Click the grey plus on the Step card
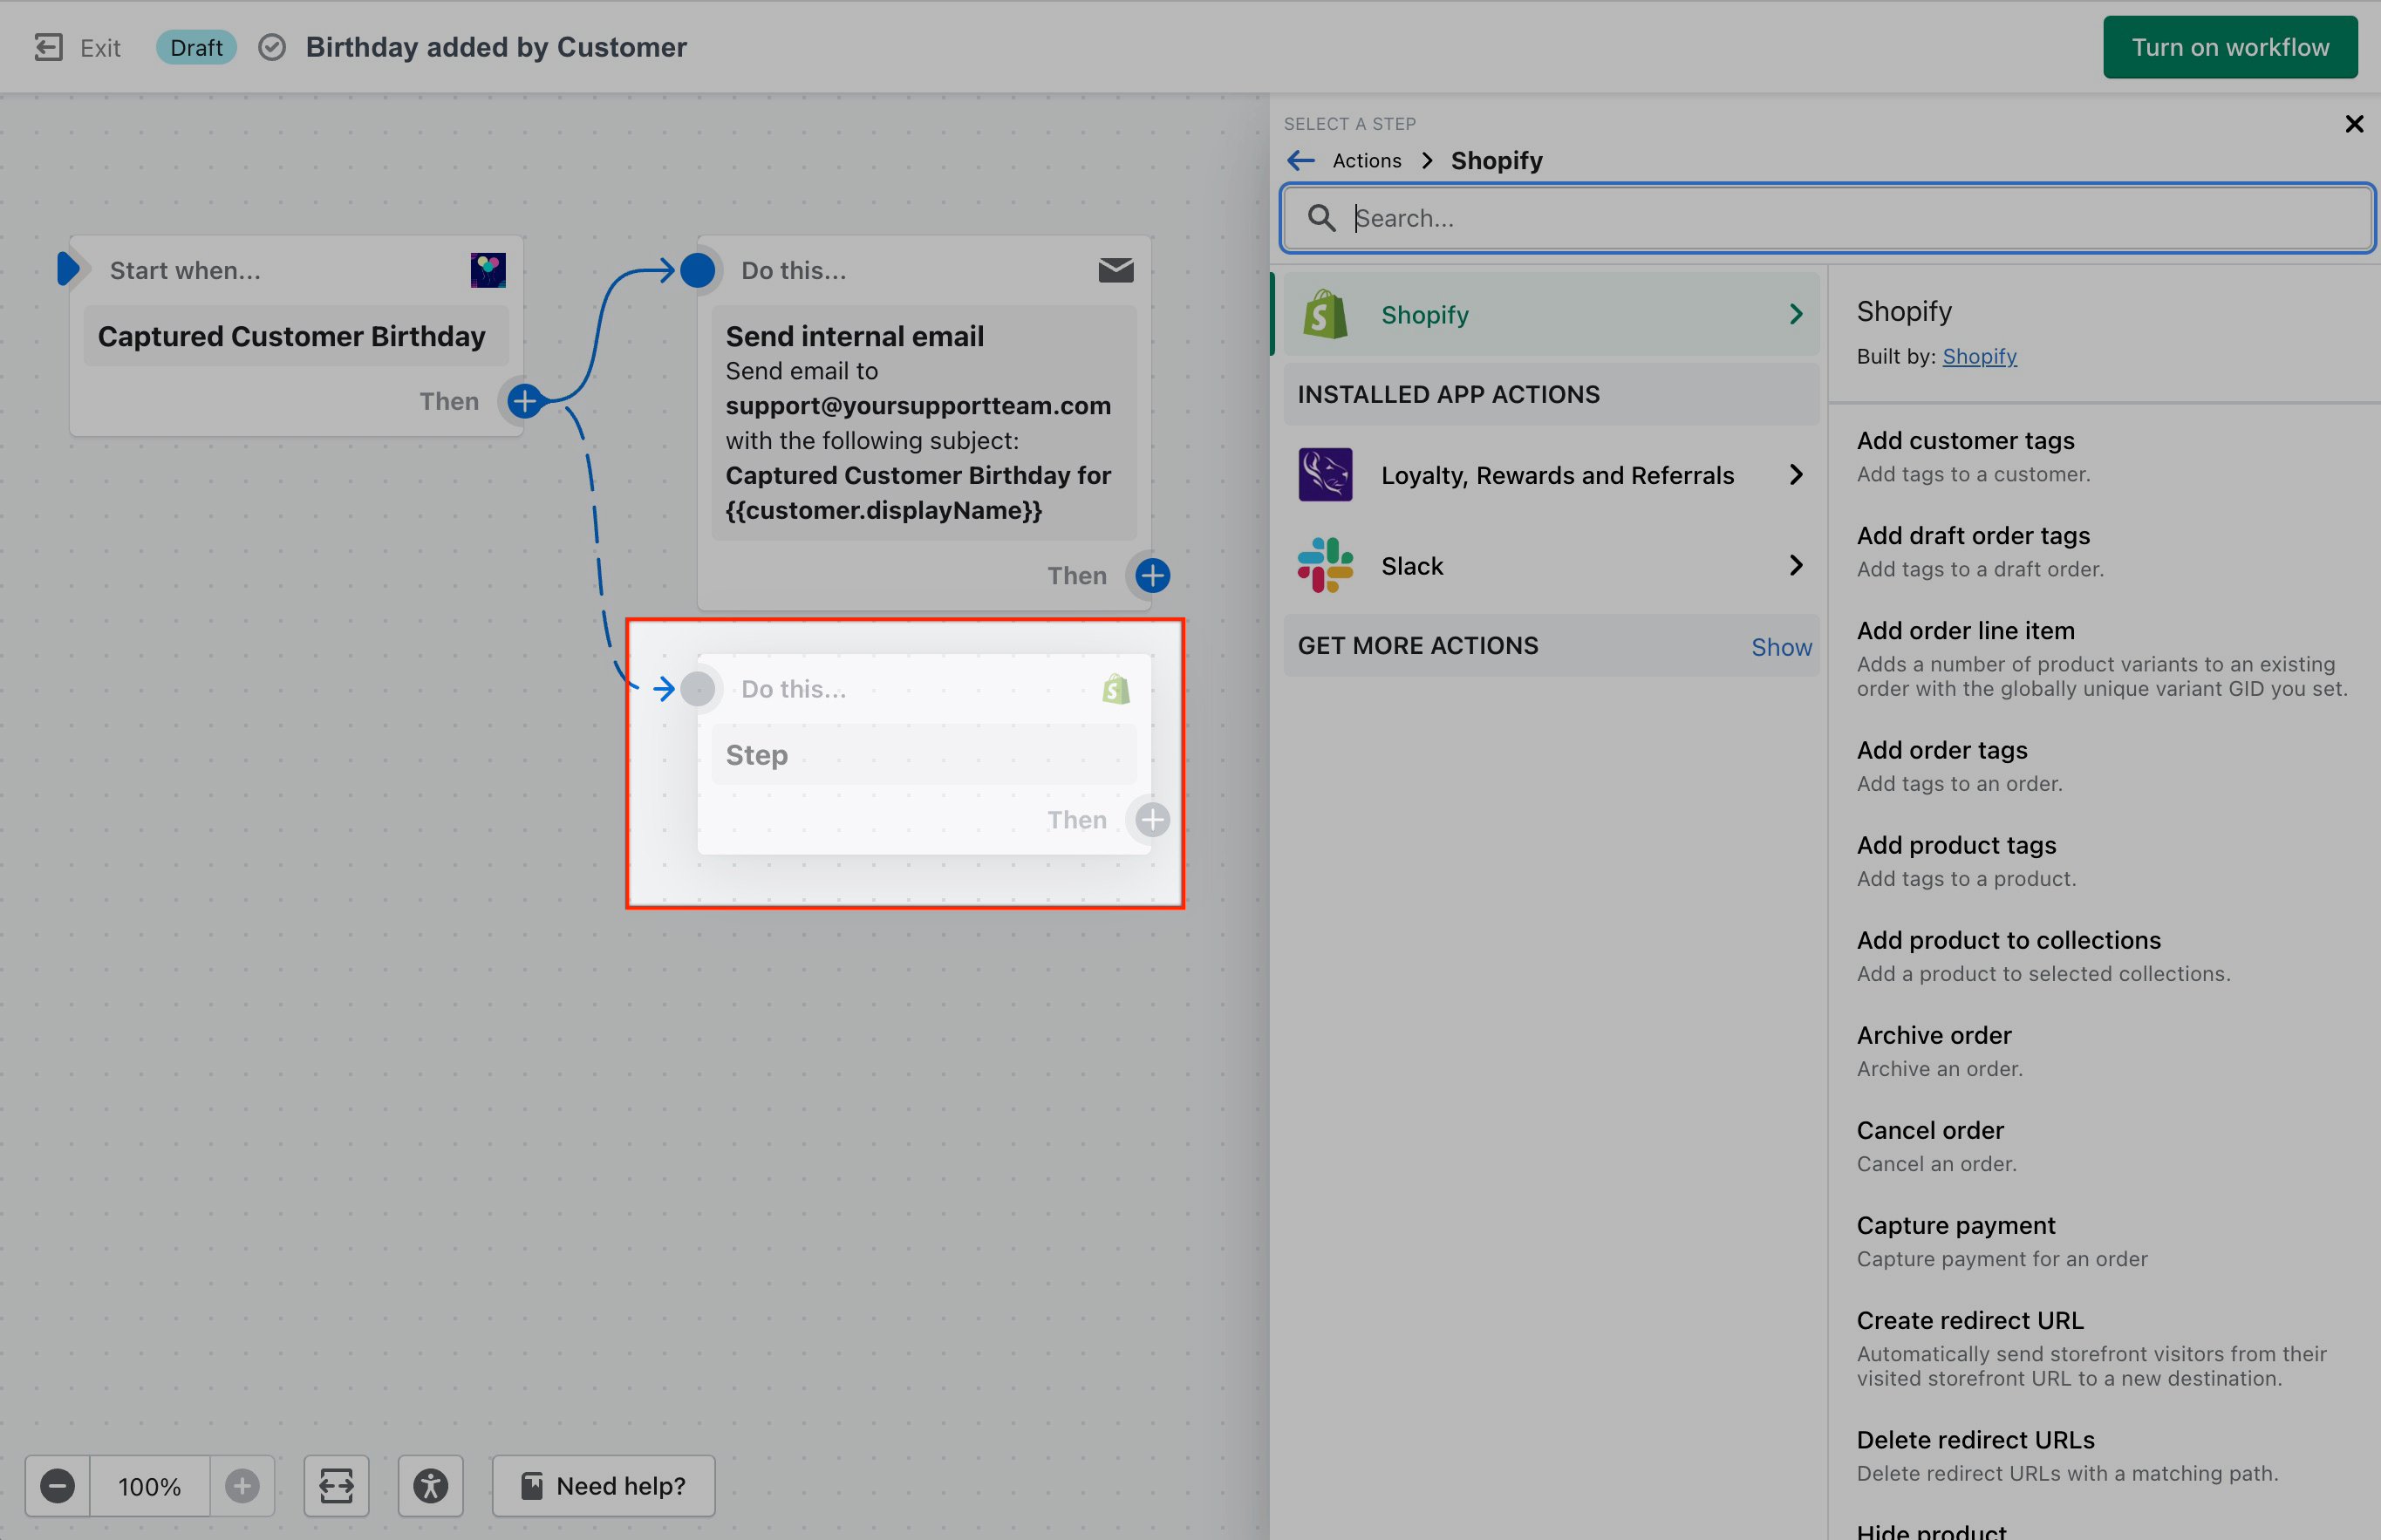Screen dimensions: 2381x1540 1153,820
